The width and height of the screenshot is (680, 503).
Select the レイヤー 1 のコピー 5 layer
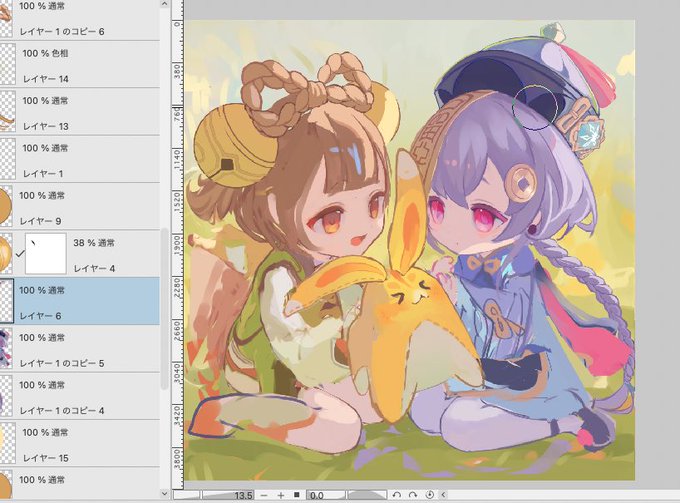coord(80,349)
